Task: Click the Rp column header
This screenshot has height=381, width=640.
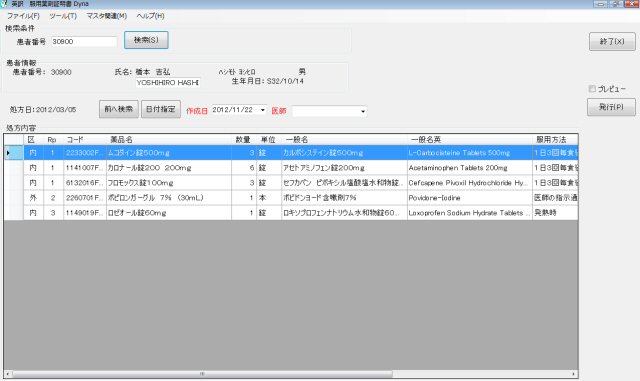Action: click(53, 140)
